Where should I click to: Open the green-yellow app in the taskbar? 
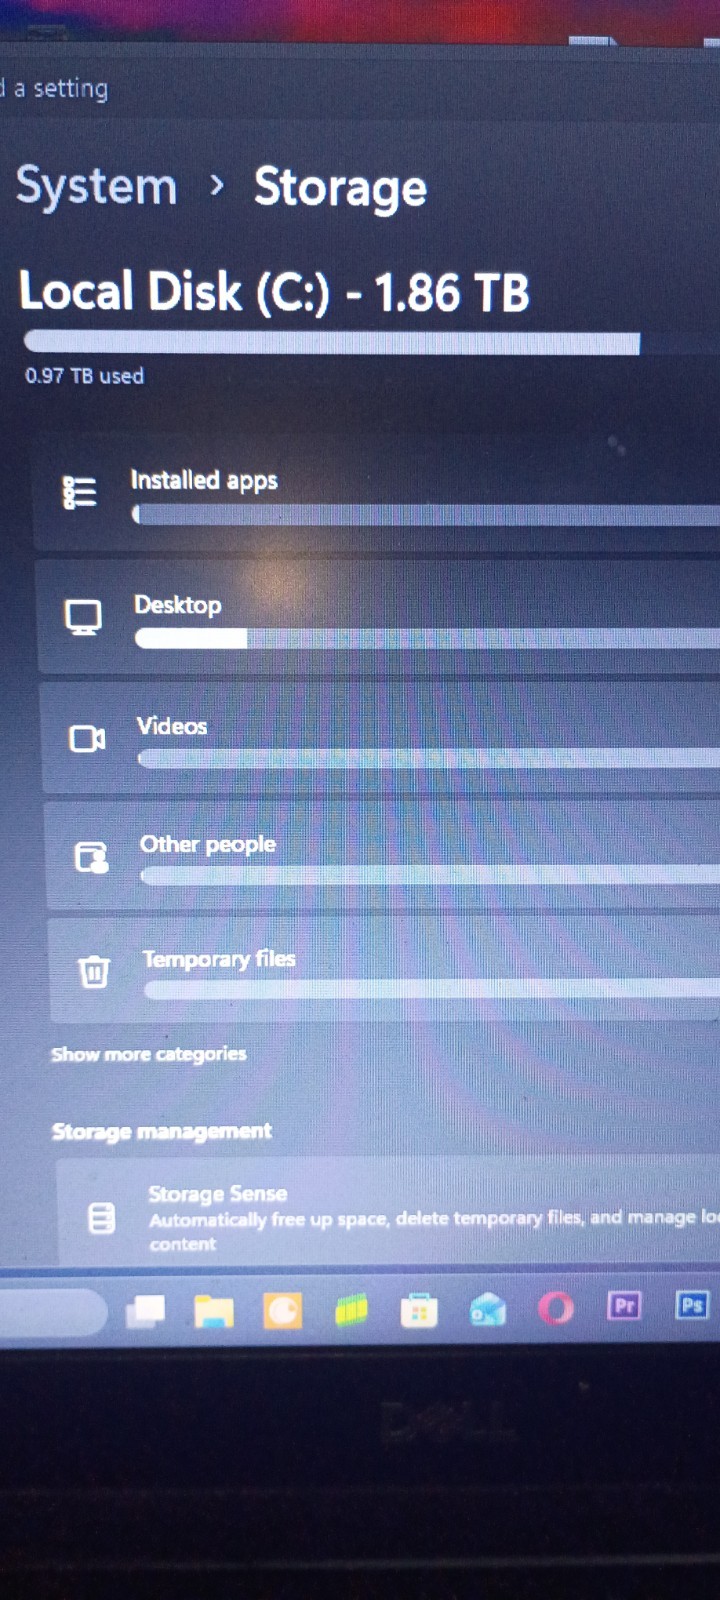(350, 1310)
